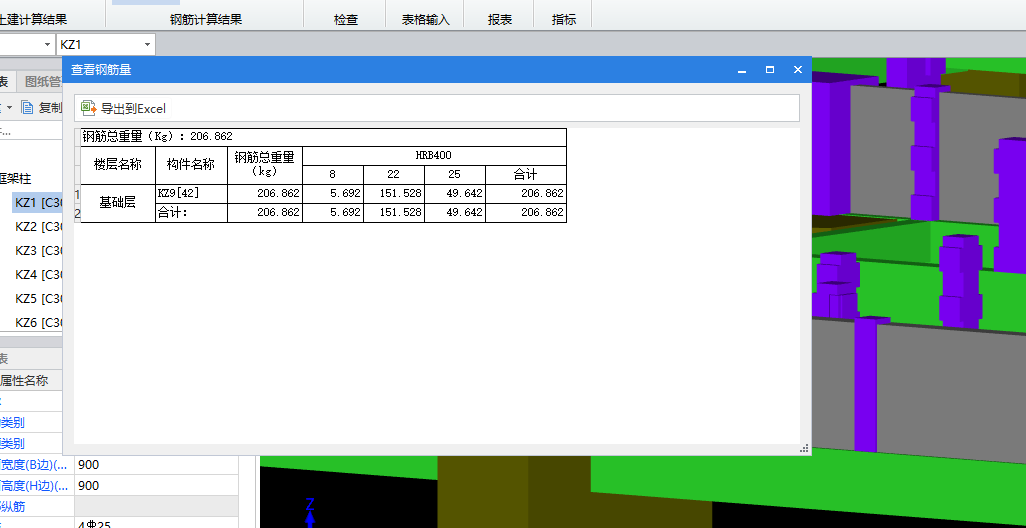
Task: Open the 指标 ribbon group
Action: 563,20
